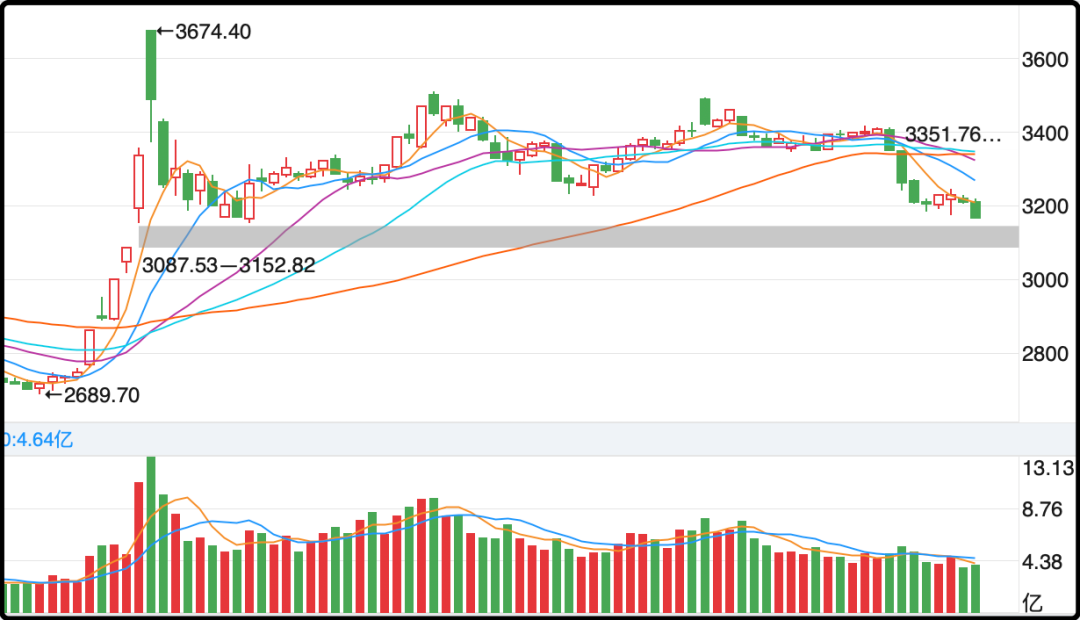Click the 3400 price axis label
Screen dimensions: 1080x620
[x=1047, y=134]
